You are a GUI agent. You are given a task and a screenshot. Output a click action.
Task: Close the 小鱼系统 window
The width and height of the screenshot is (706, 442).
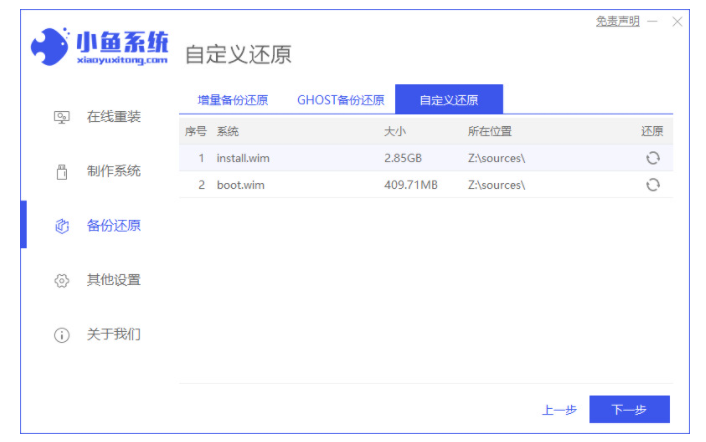tap(677, 22)
